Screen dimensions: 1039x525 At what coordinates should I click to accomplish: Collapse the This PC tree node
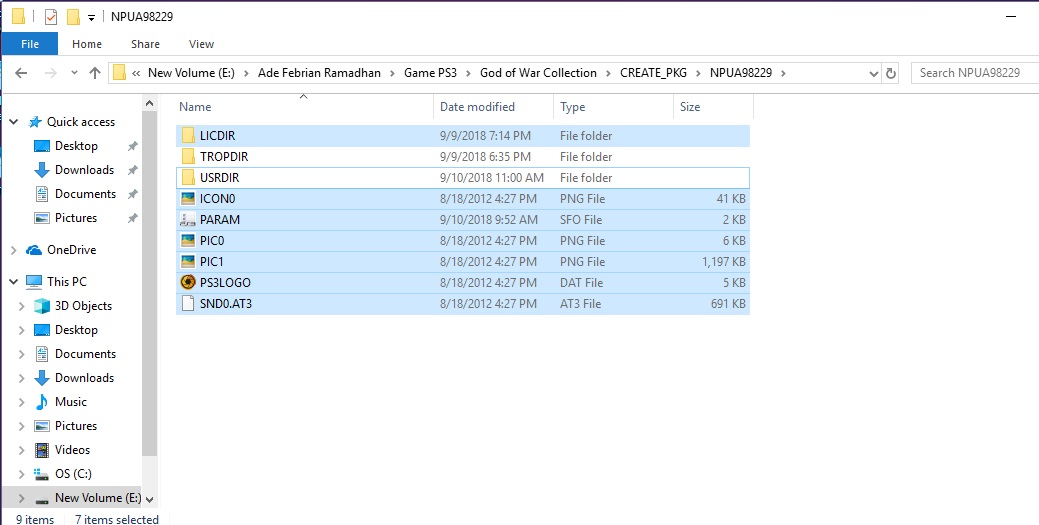click(14, 282)
